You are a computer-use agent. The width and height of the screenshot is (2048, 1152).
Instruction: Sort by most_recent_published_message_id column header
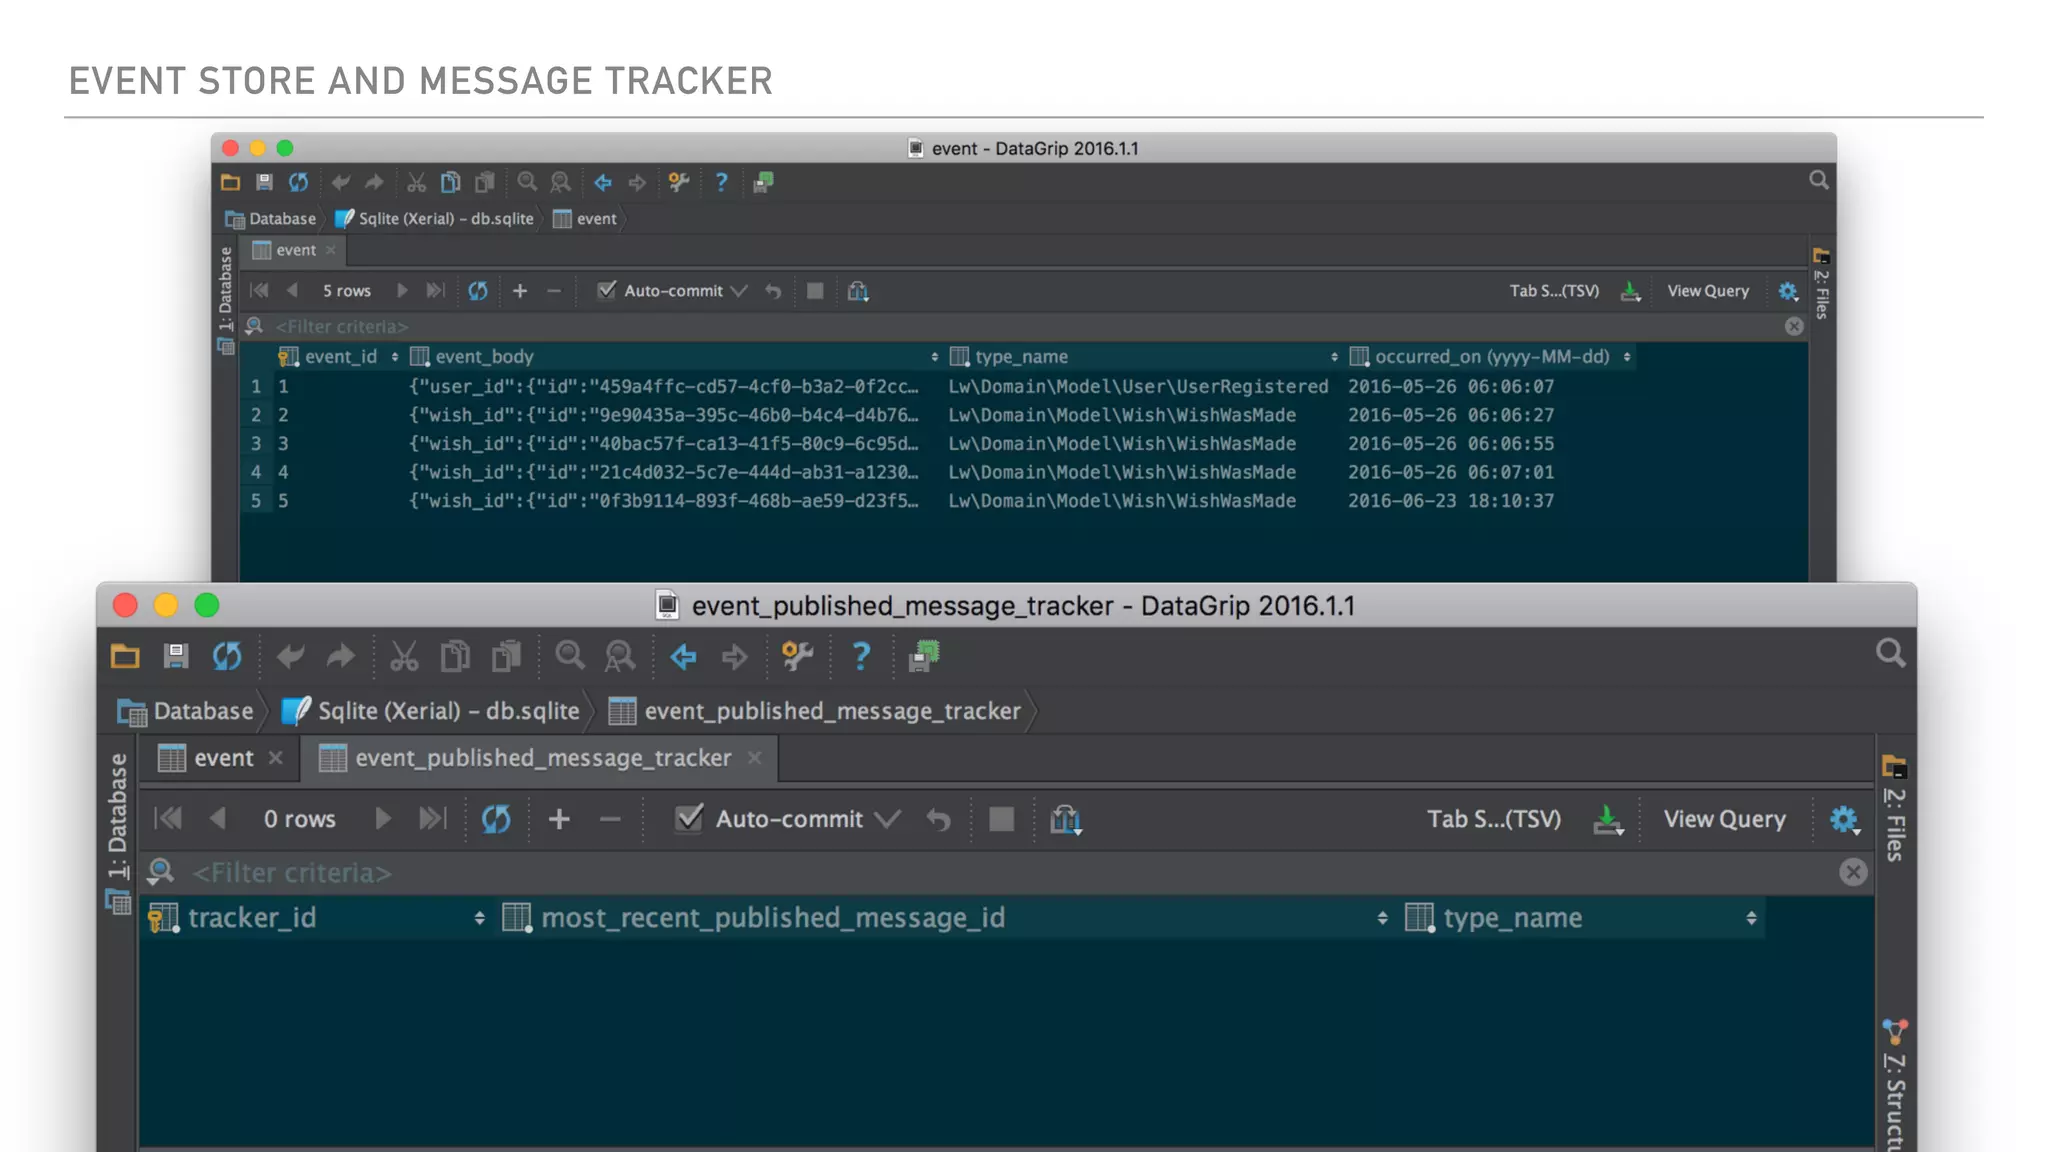coord(945,918)
